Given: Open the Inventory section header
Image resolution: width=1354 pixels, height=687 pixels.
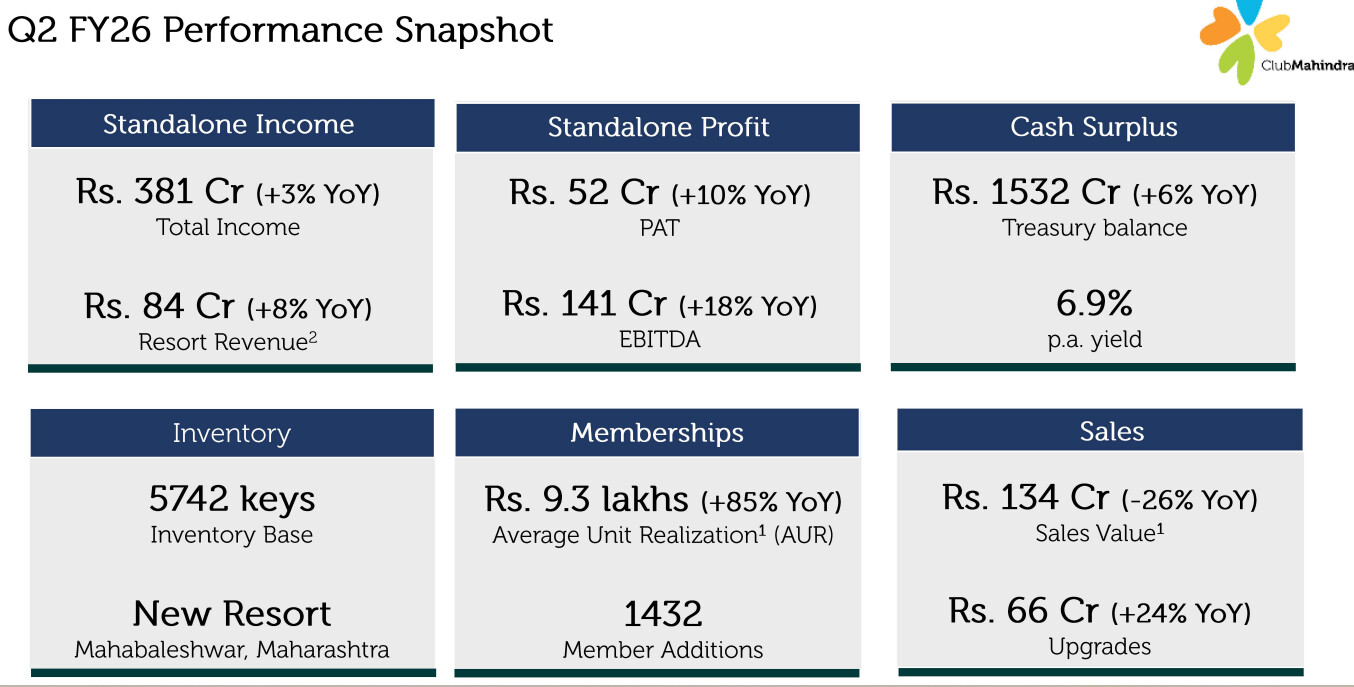Looking at the screenshot, I should click(231, 433).
